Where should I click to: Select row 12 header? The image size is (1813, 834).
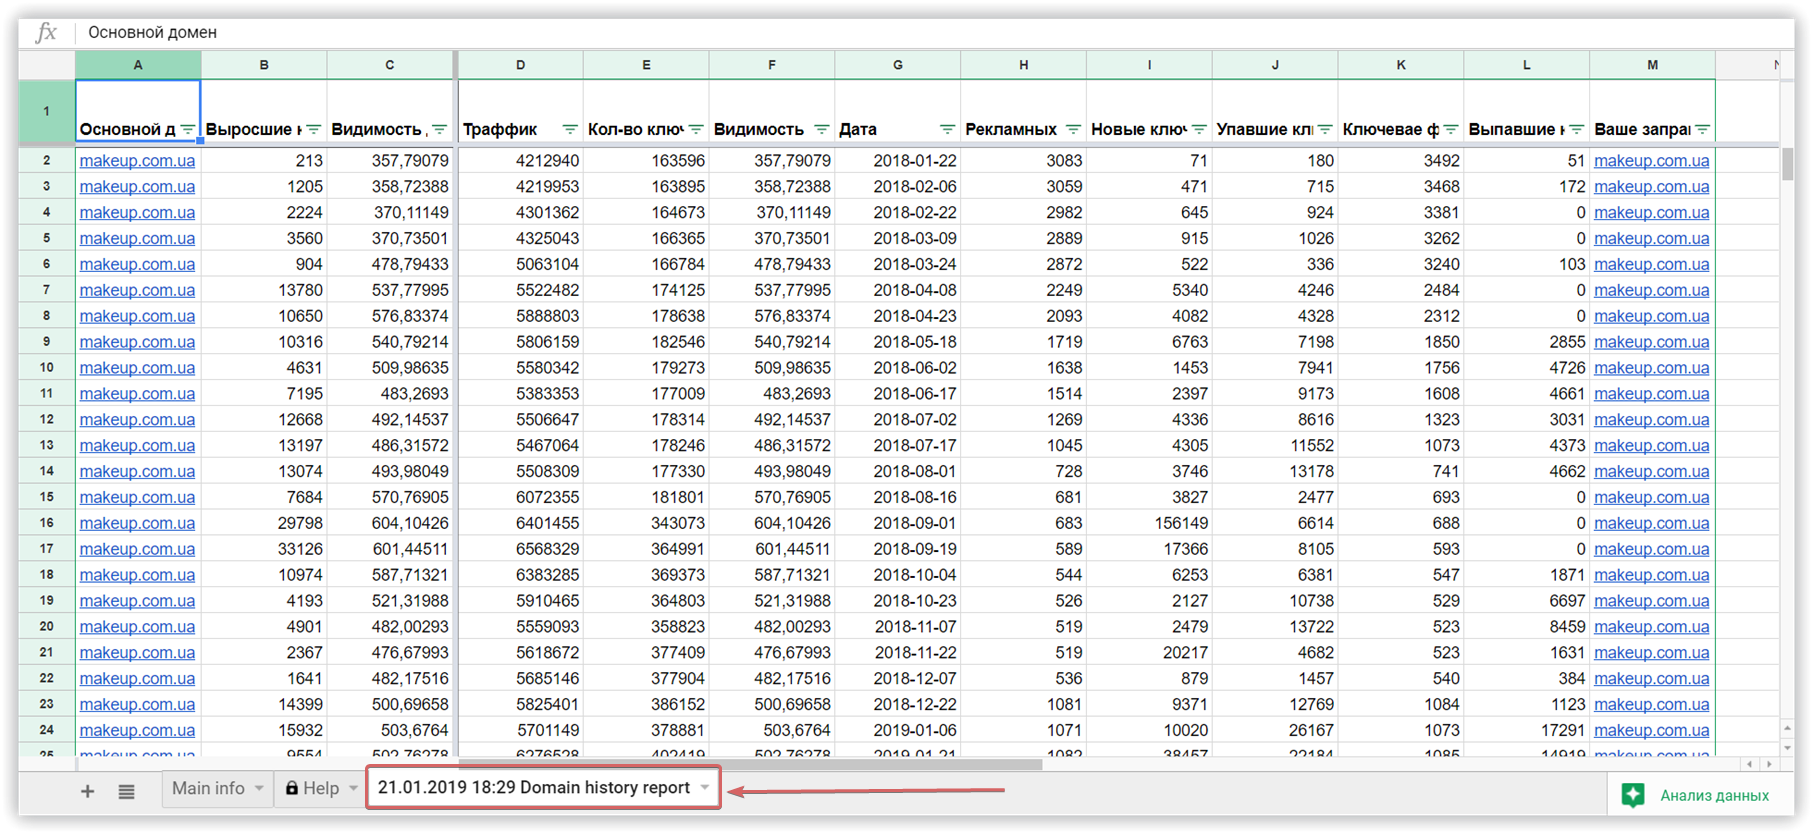(46, 419)
